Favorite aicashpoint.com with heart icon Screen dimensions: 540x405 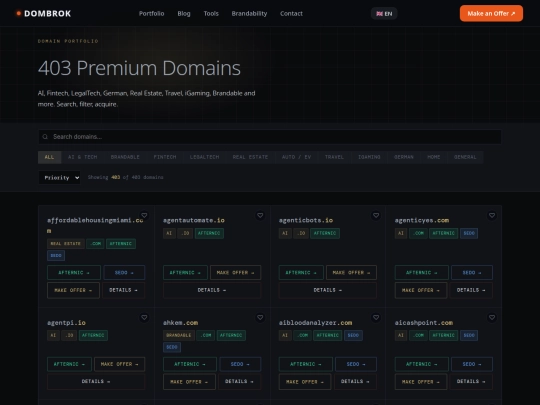pyautogui.click(x=492, y=317)
